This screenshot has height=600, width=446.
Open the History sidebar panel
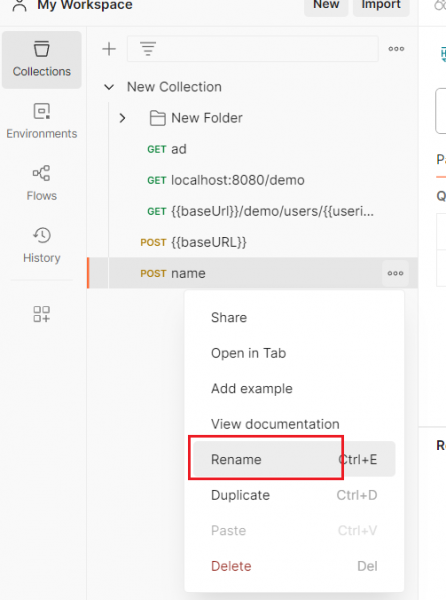point(42,245)
